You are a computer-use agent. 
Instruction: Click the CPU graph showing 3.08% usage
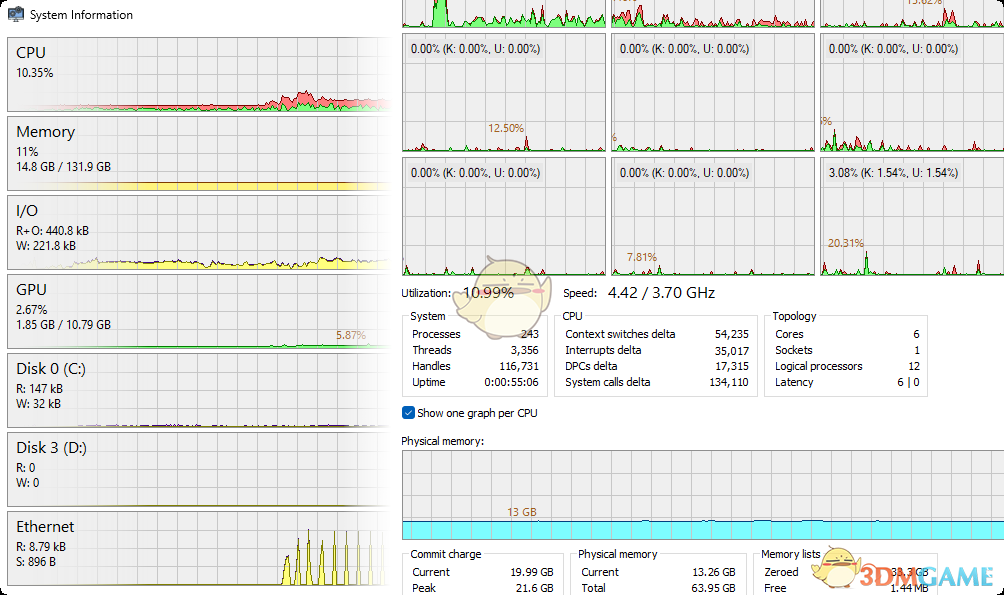[x=912, y=216]
